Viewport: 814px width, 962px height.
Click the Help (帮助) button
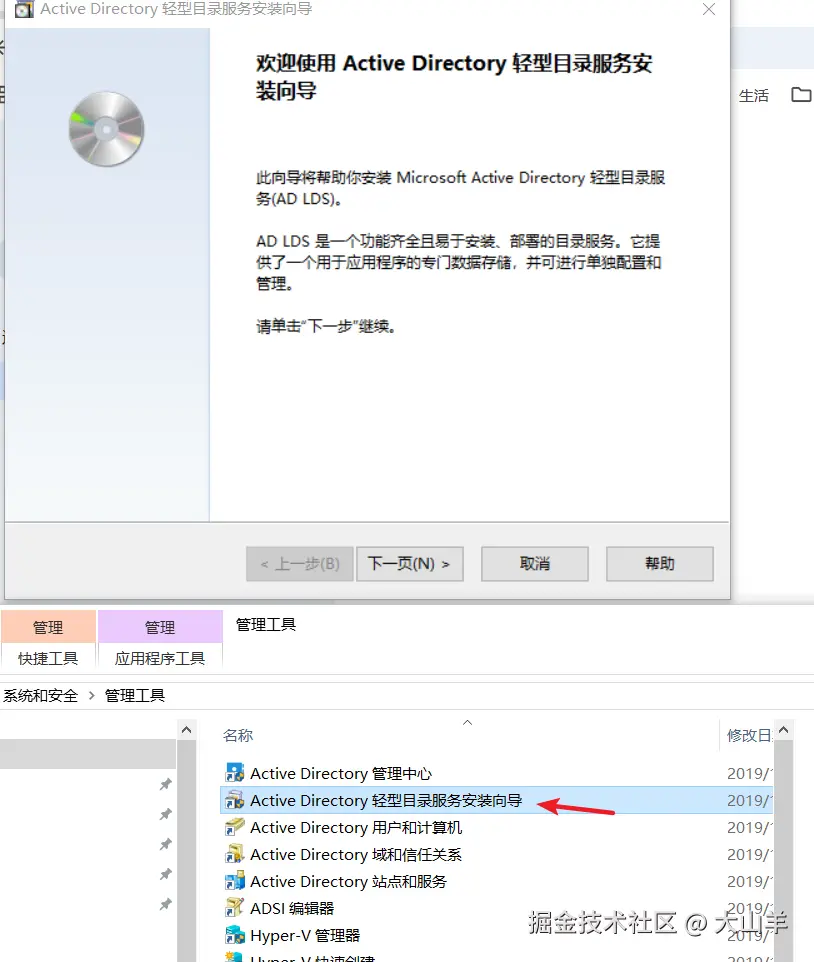tap(659, 563)
